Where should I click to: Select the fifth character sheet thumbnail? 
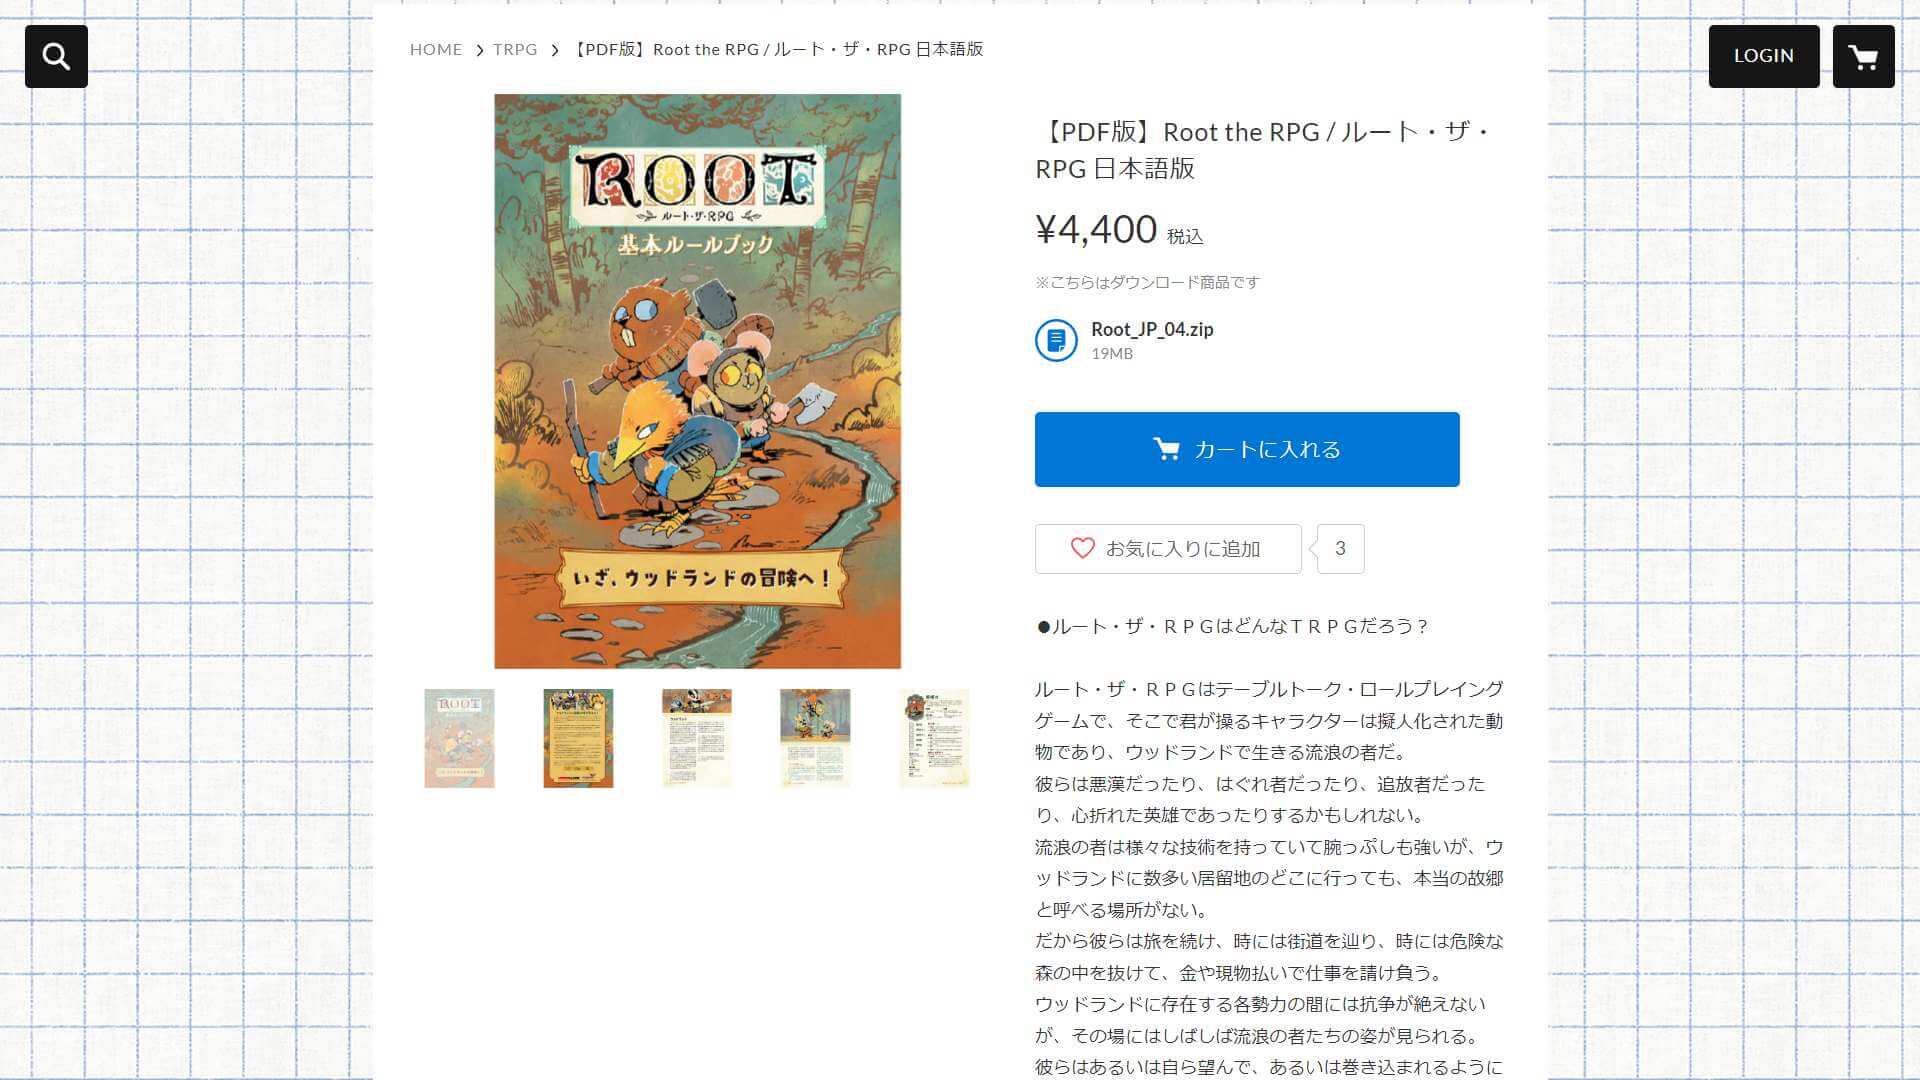coord(934,738)
